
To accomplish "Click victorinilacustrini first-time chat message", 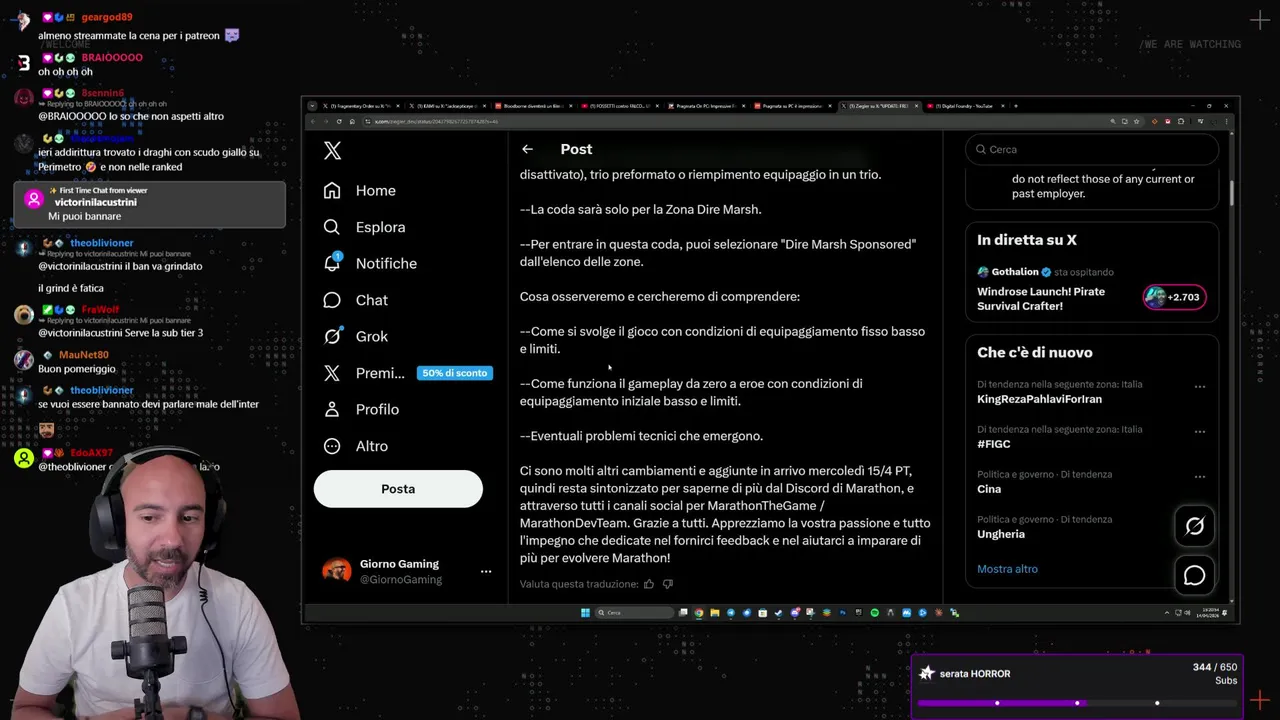I will 150,204.
